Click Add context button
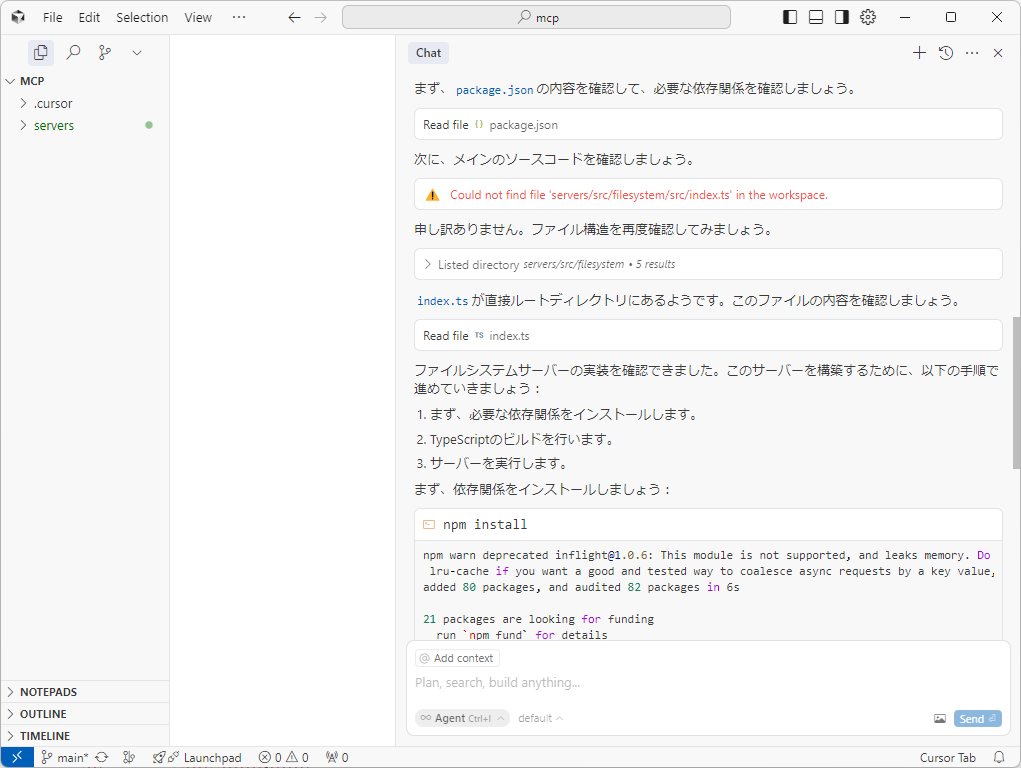This screenshot has height=768, width=1021. click(457, 658)
